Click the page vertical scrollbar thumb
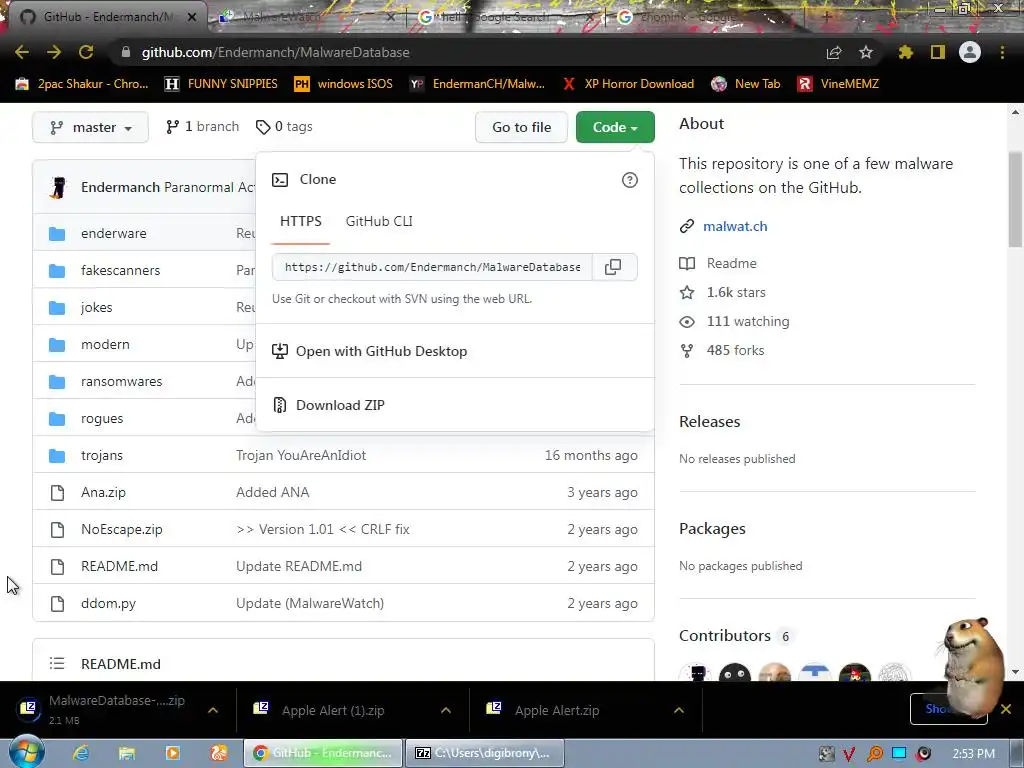The image size is (1024, 768). click(1015, 199)
